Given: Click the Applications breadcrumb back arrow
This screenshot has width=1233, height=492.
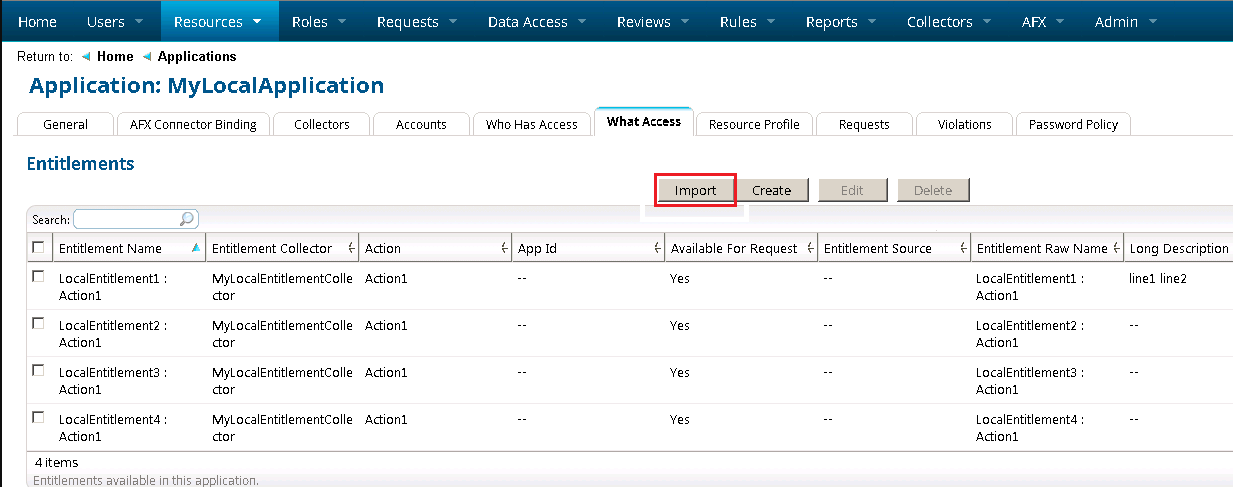Looking at the screenshot, I should coord(147,57).
